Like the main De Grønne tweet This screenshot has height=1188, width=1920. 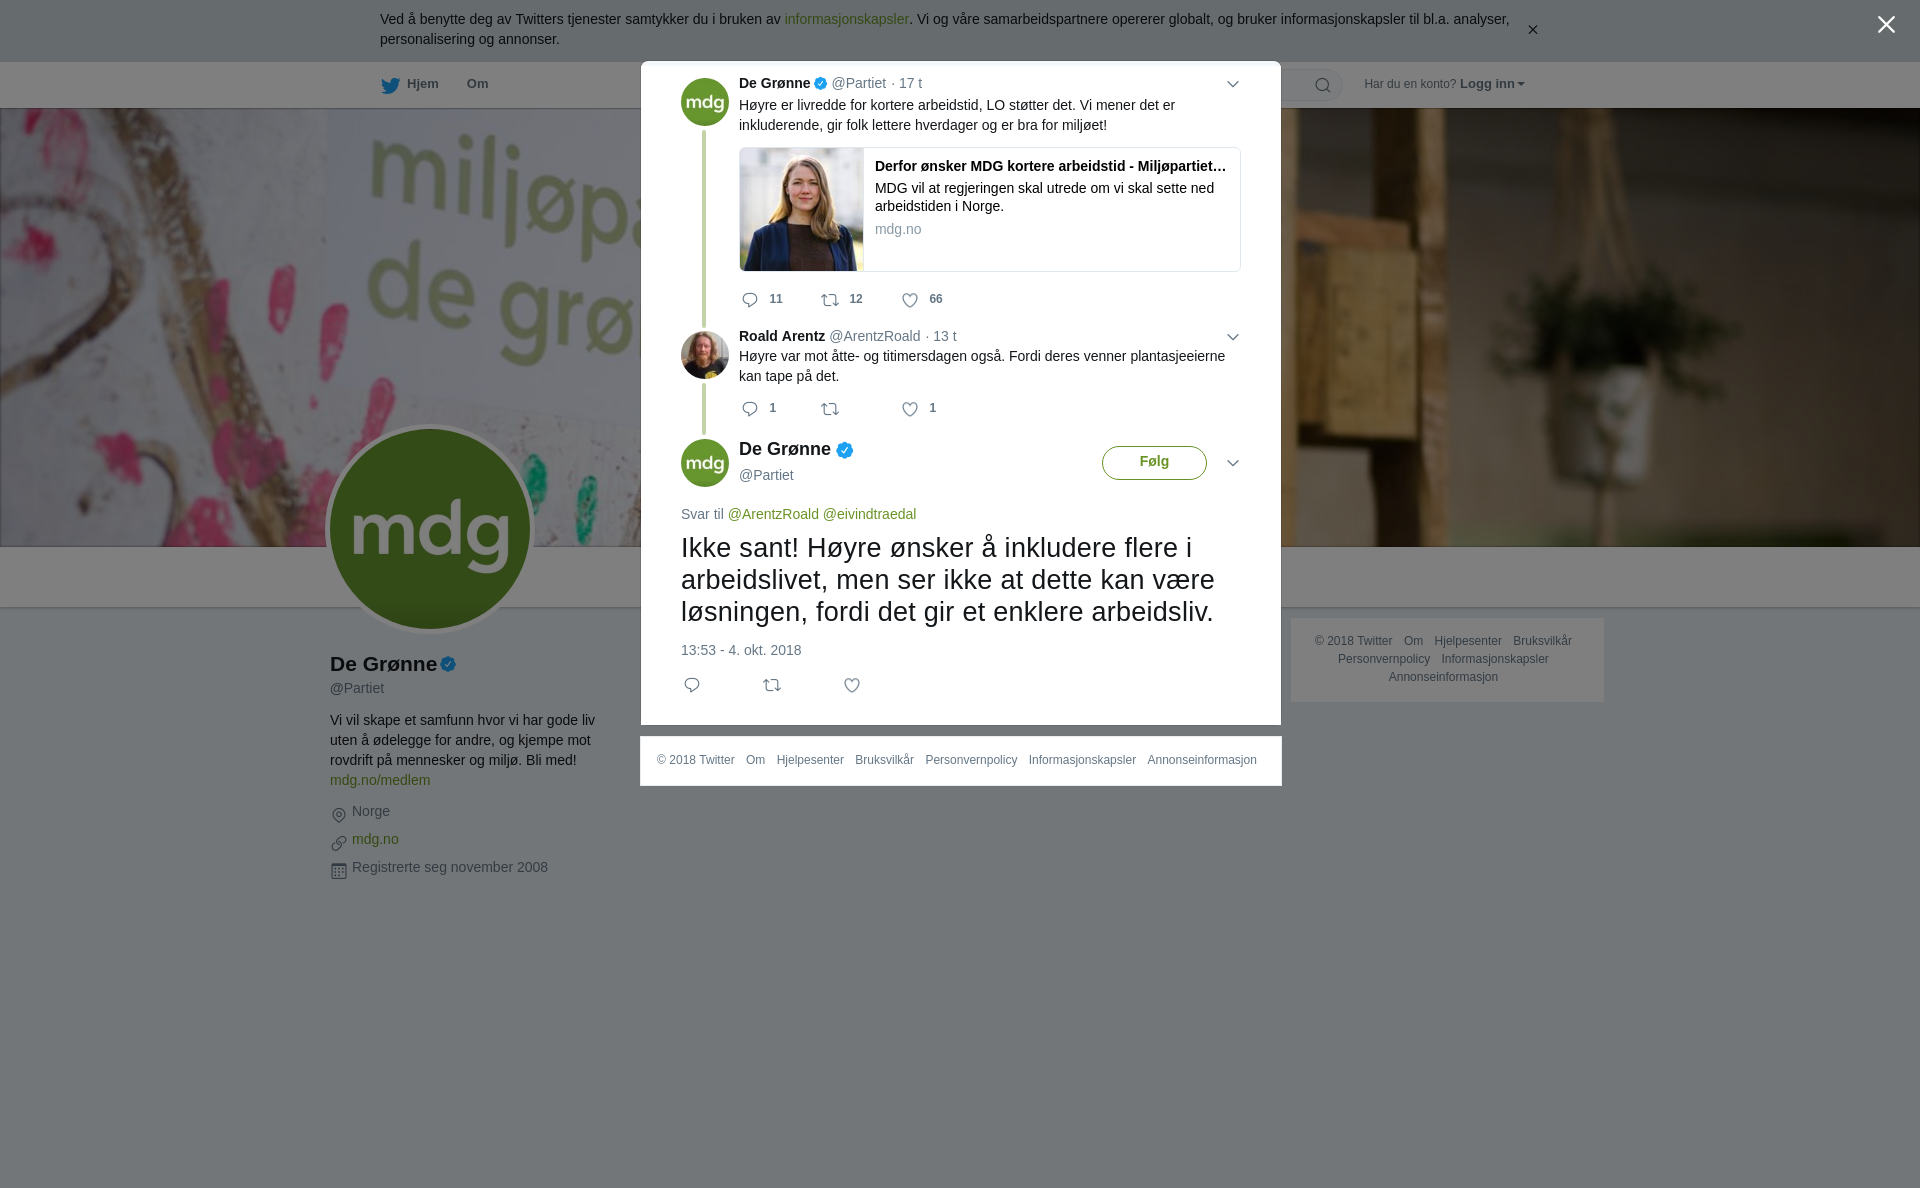click(852, 685)
